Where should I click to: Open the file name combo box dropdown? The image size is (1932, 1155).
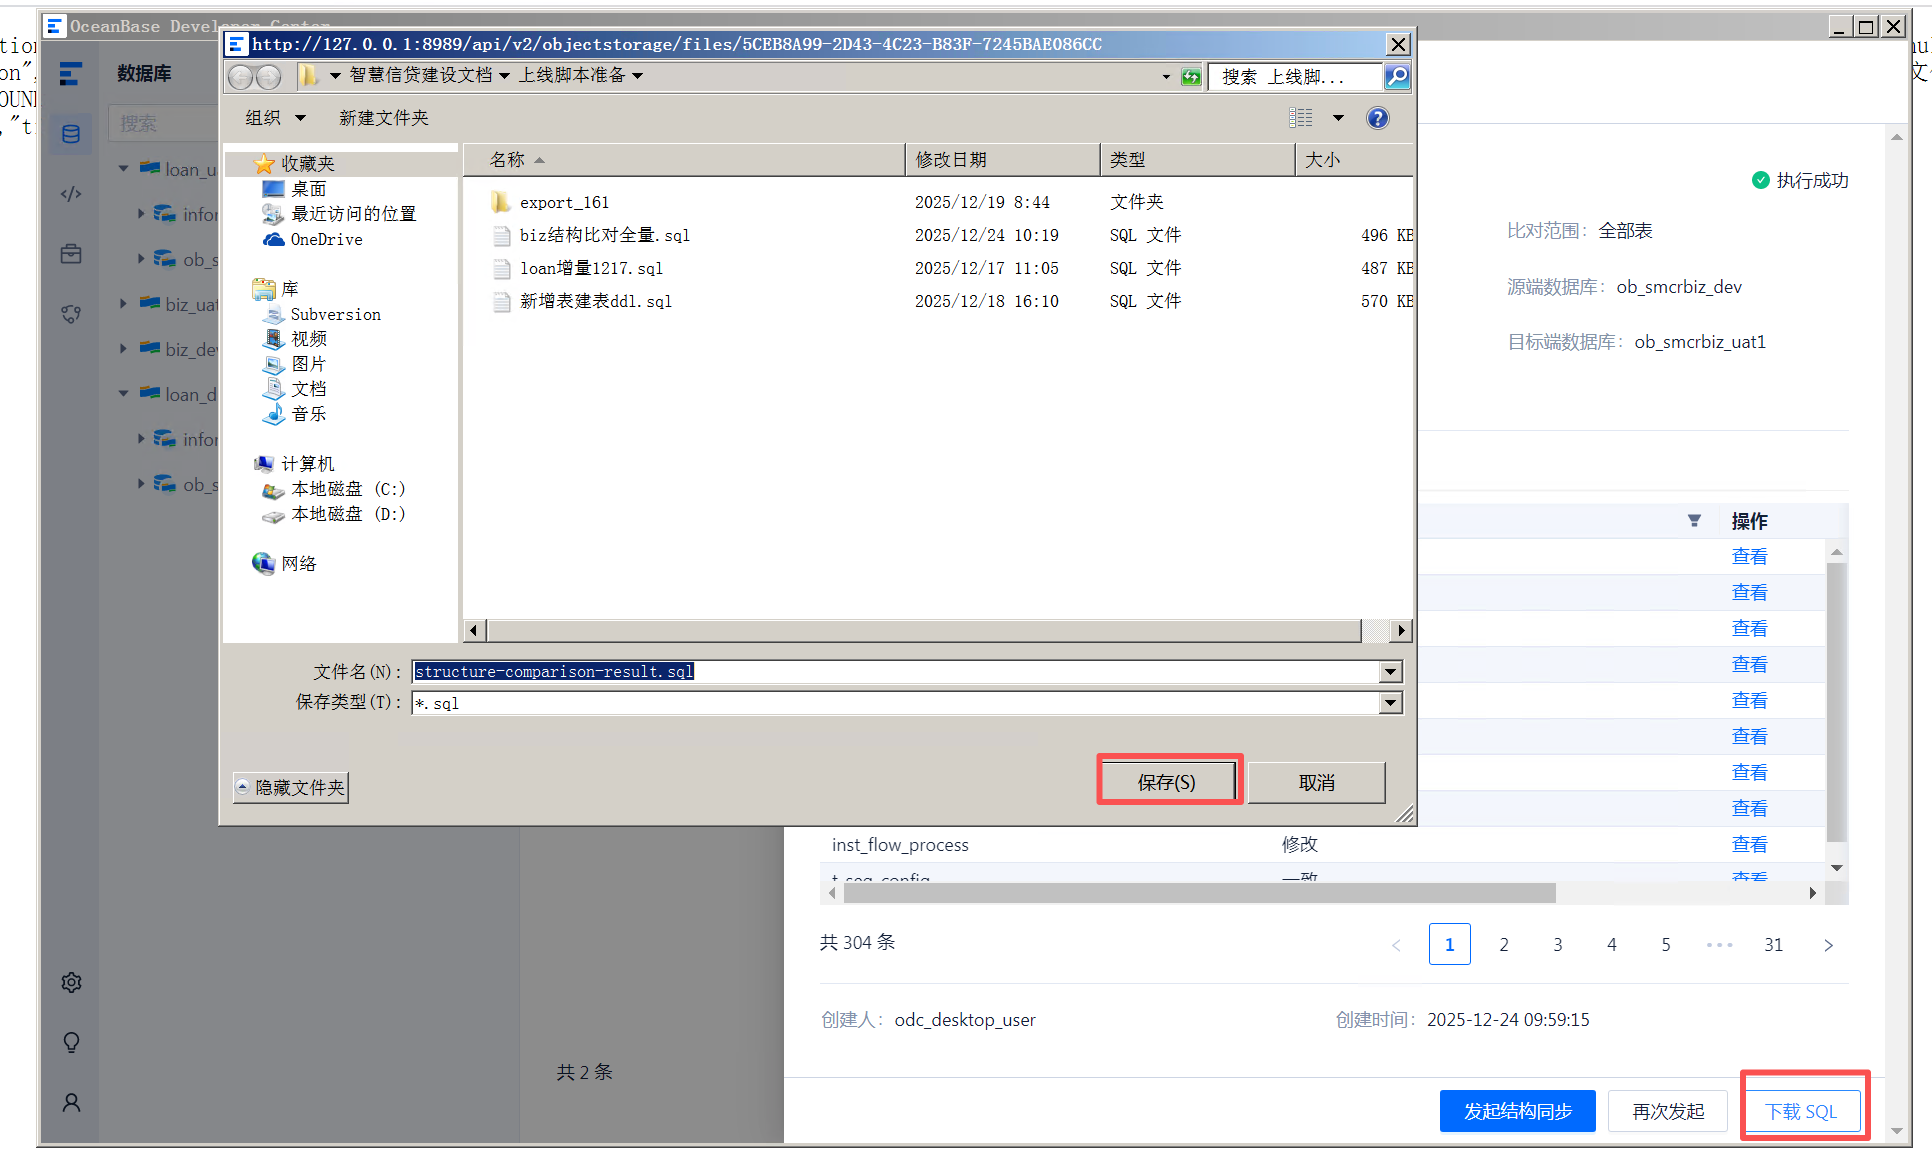point(1390,672)
